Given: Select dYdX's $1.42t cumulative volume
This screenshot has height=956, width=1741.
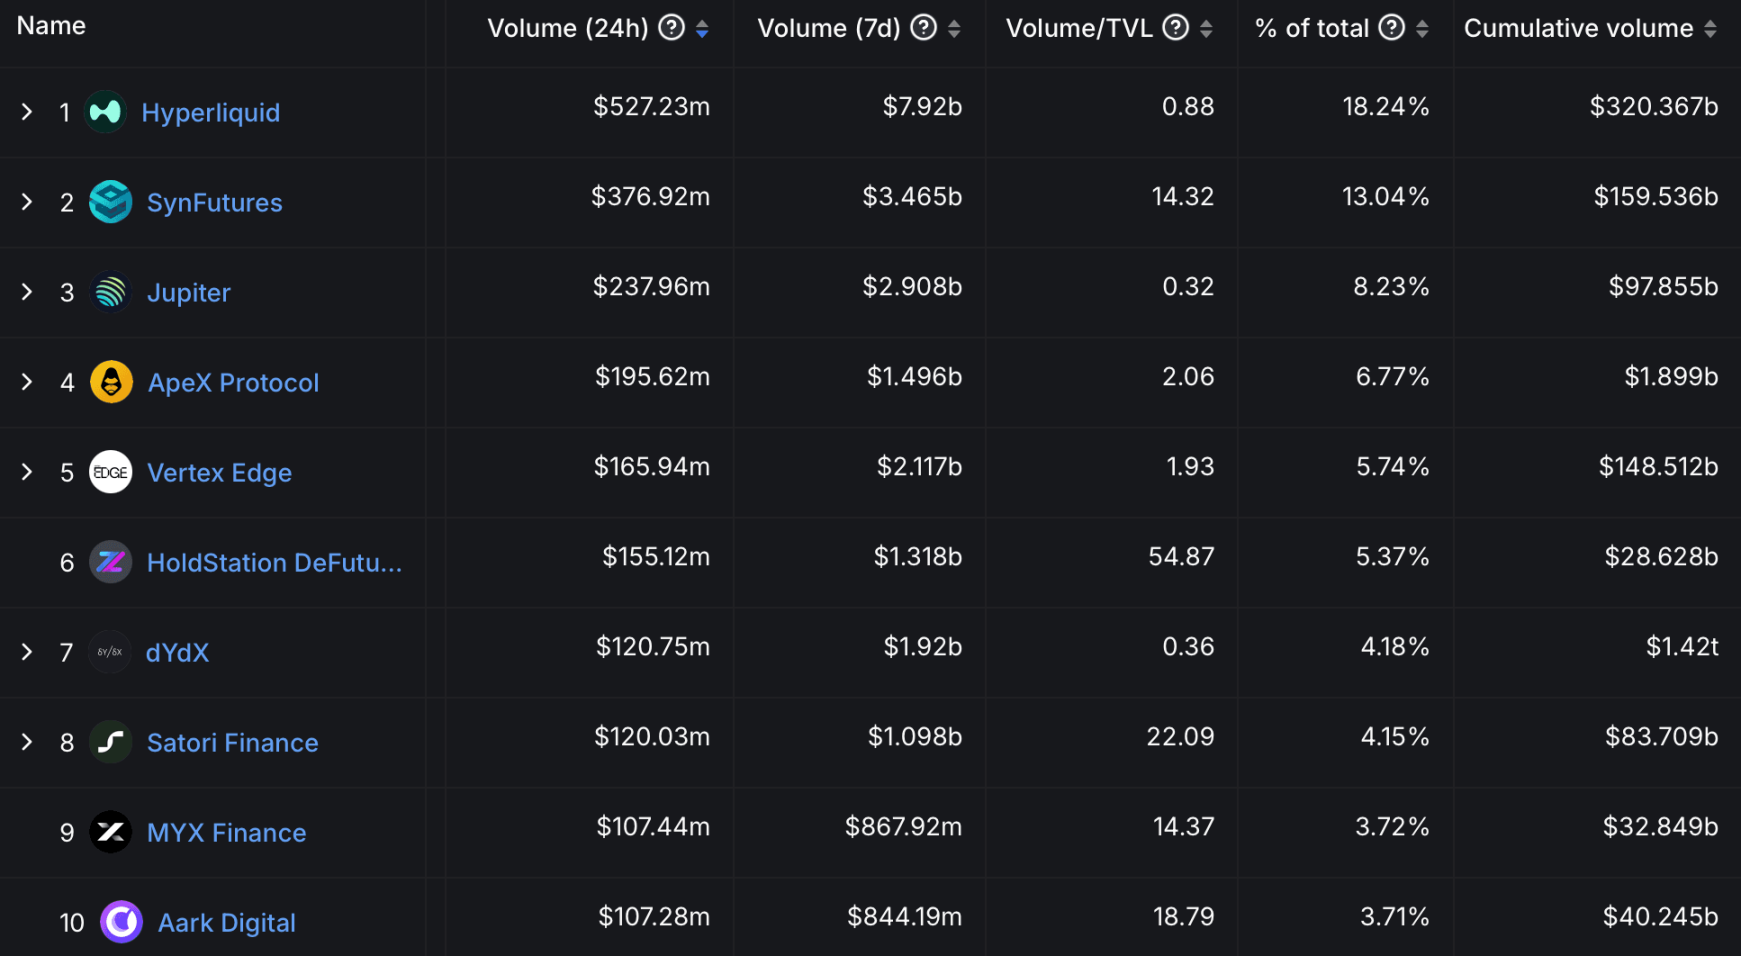Looking at the screenshot, I should pyautogui.click(x=1683, y=647).
